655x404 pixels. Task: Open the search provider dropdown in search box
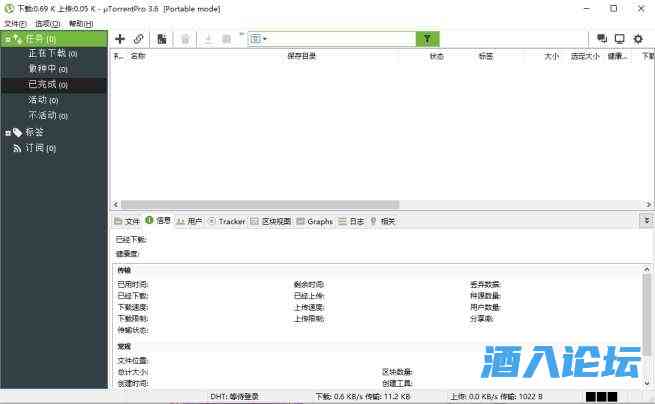coord(258,39)
